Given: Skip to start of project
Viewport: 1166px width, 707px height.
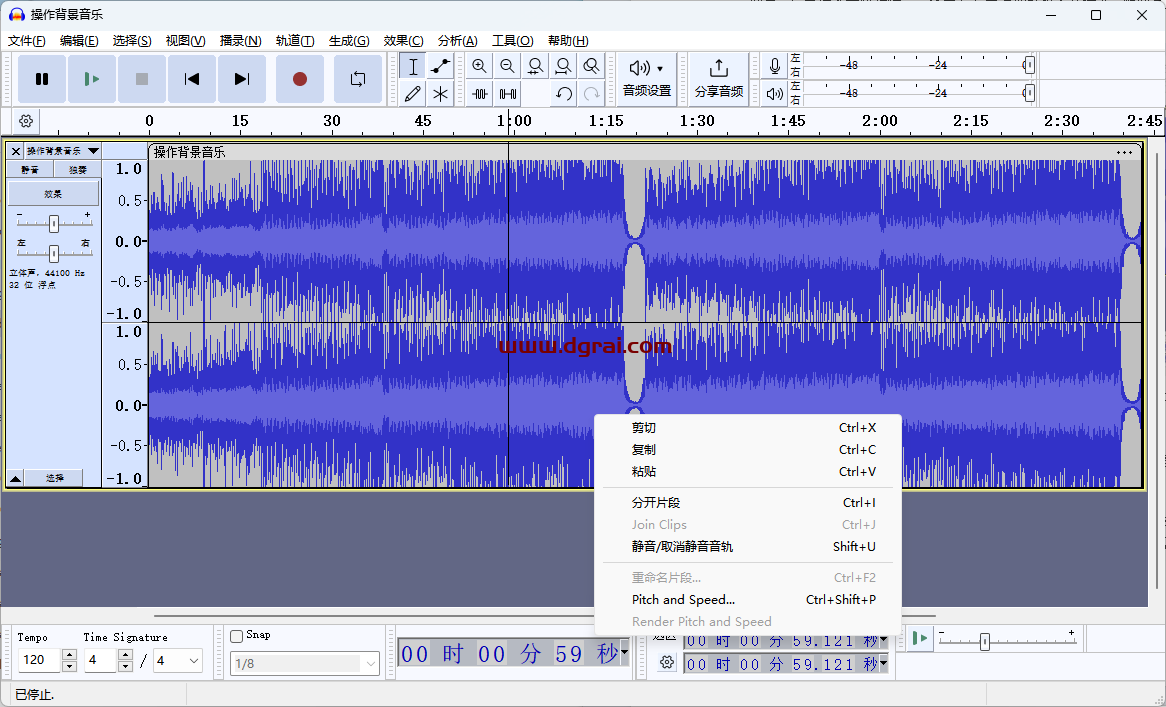Looking at the screenshot, I should [x=192, y=79].
